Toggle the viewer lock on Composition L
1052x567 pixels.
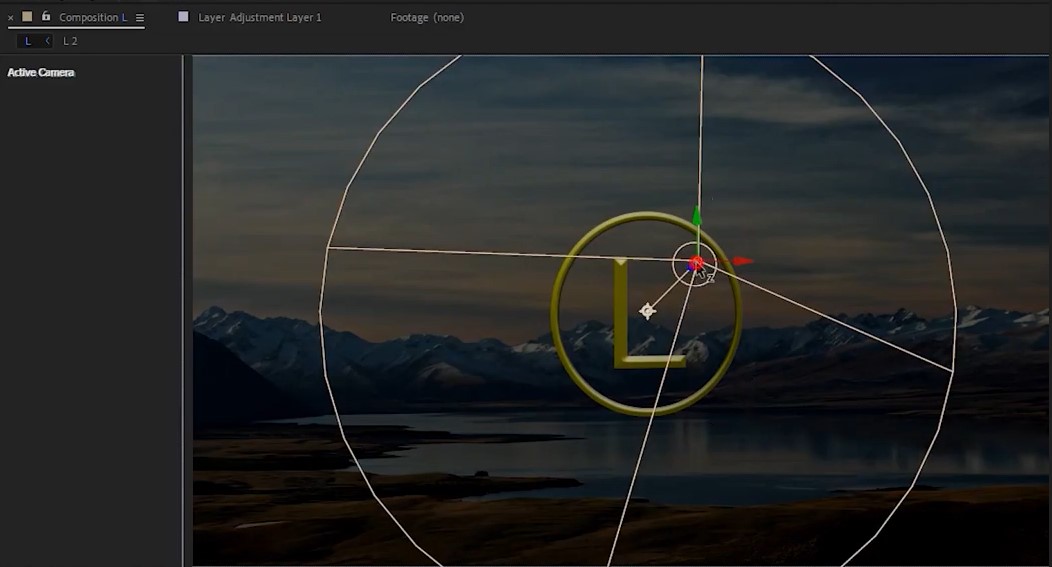click(x=46, y=16)
